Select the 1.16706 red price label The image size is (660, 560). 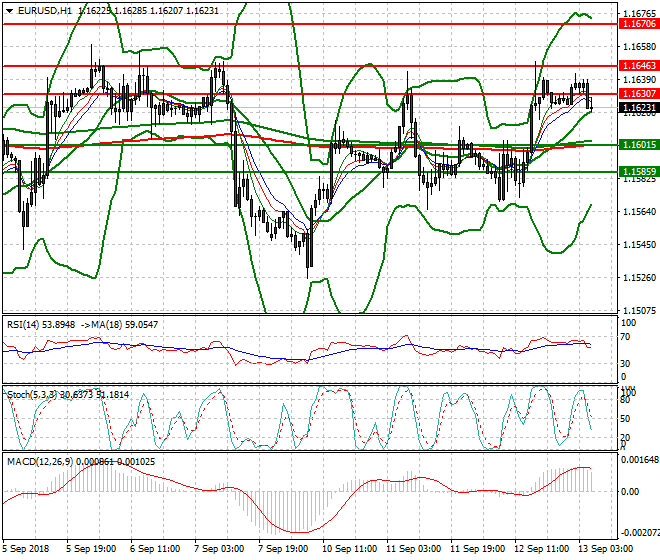pyautogui.click(x=638, y=23)
